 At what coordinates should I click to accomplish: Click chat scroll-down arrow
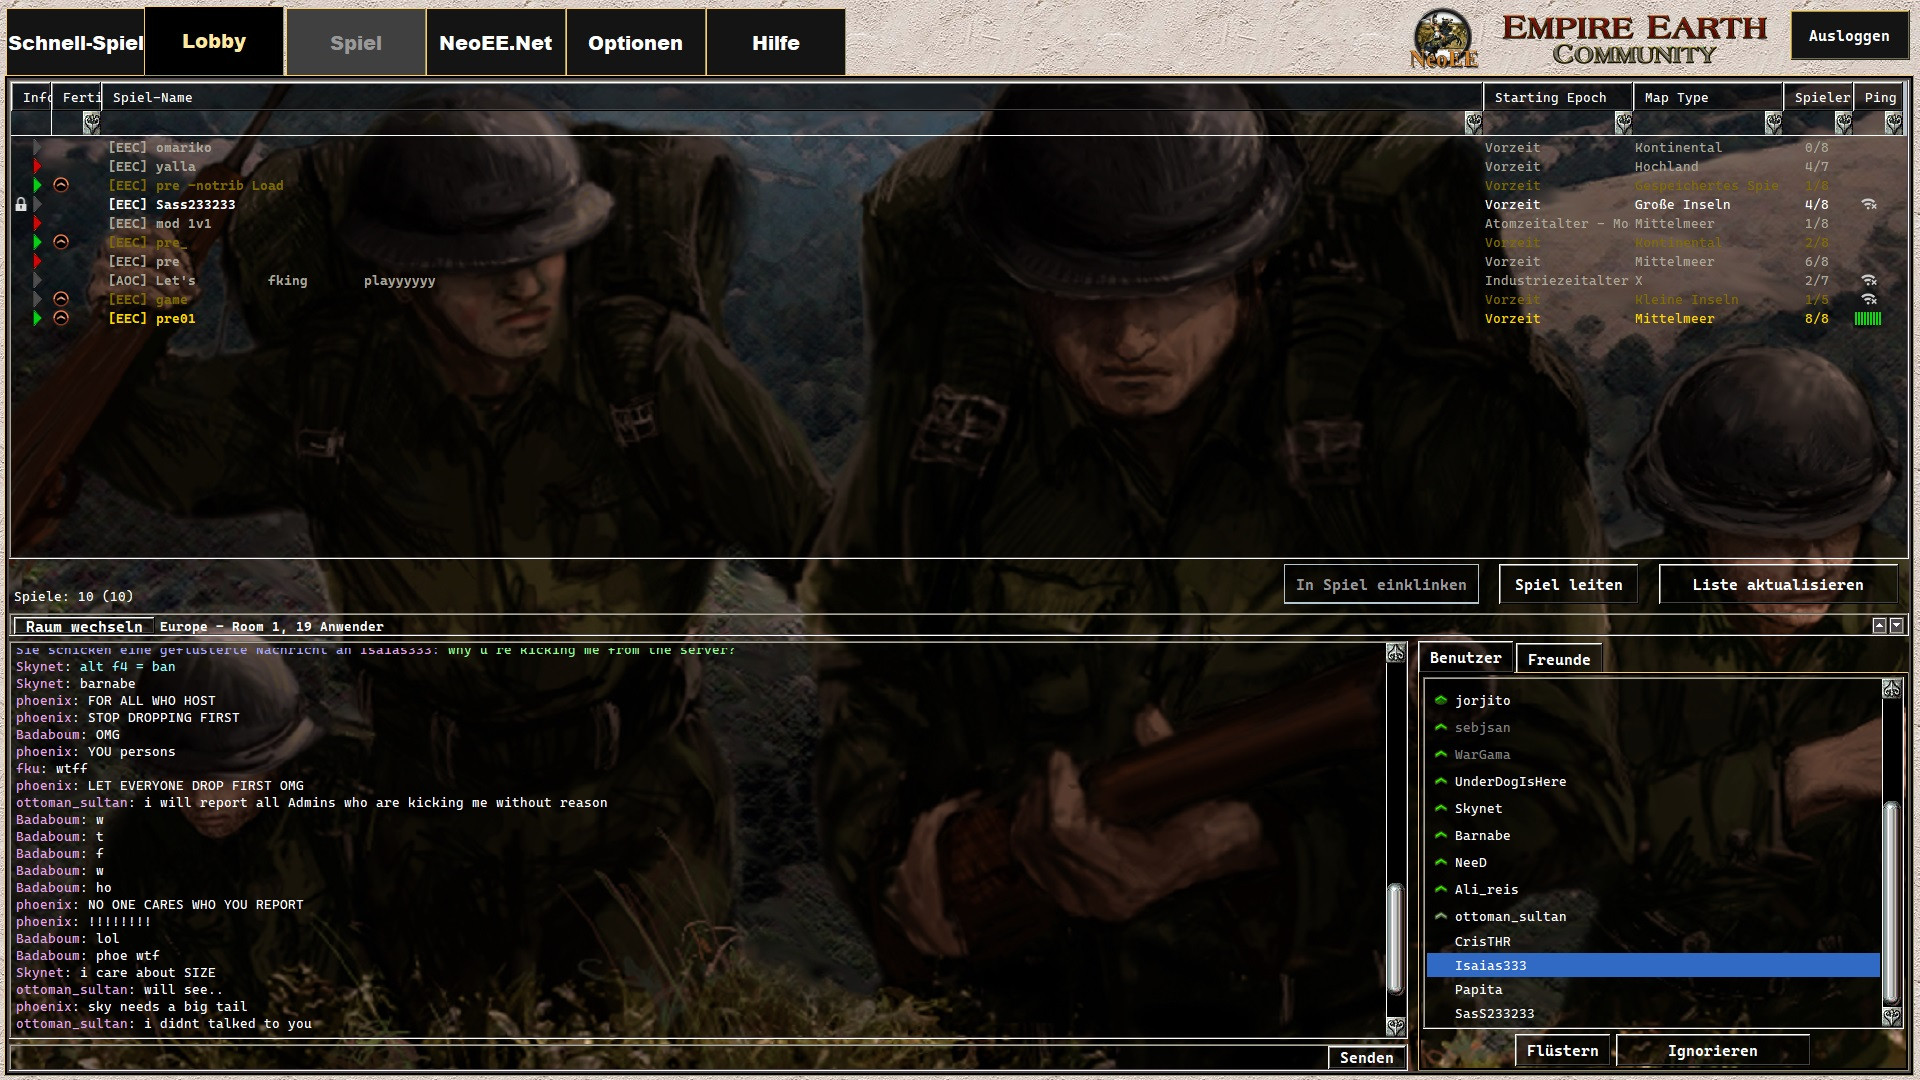[1395, 1026]
